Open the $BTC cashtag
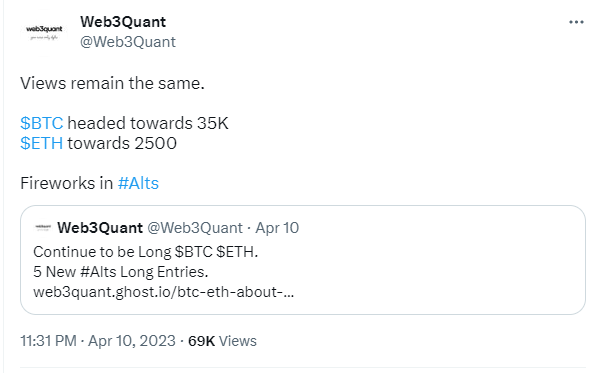Screen dimensions: 600x373 42,124
